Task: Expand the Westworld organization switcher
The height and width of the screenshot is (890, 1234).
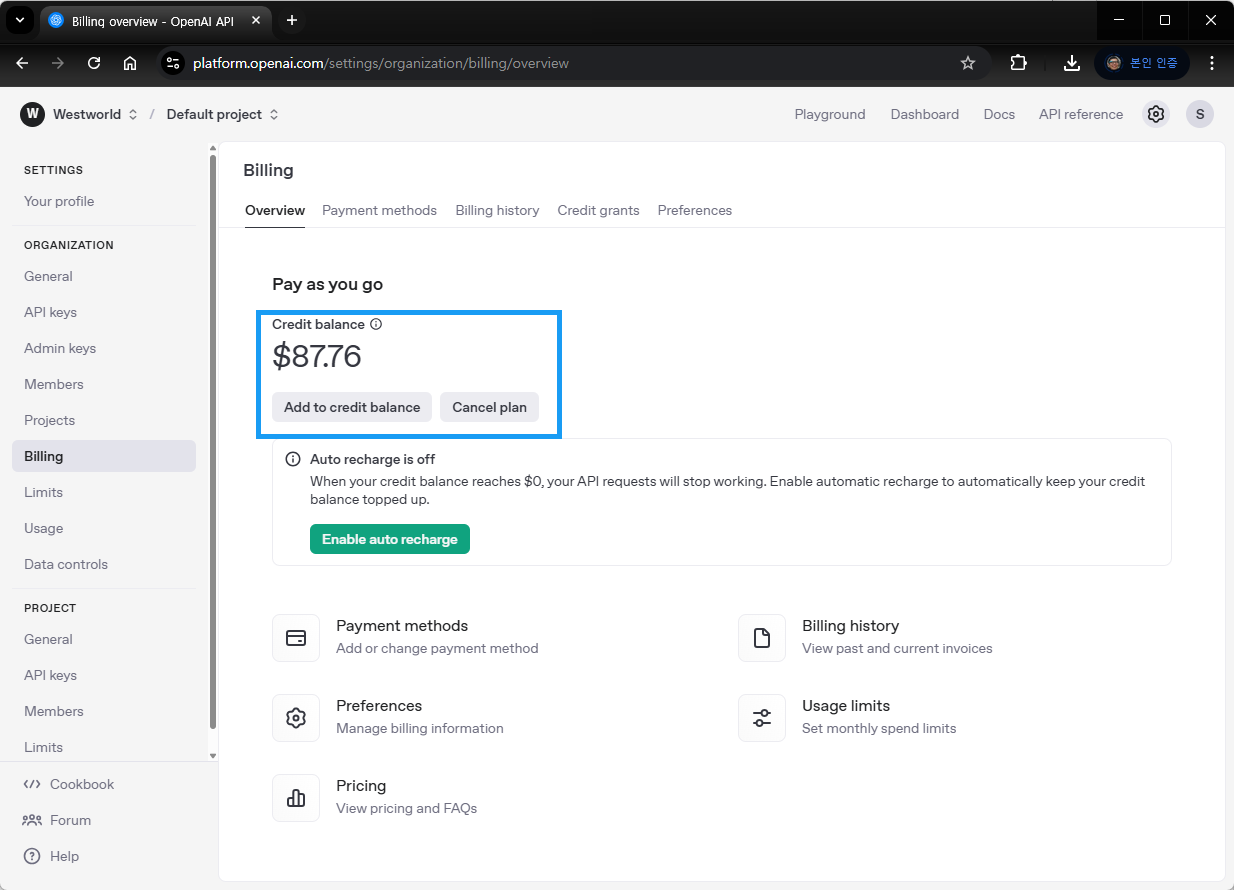Action: (95, 114)
